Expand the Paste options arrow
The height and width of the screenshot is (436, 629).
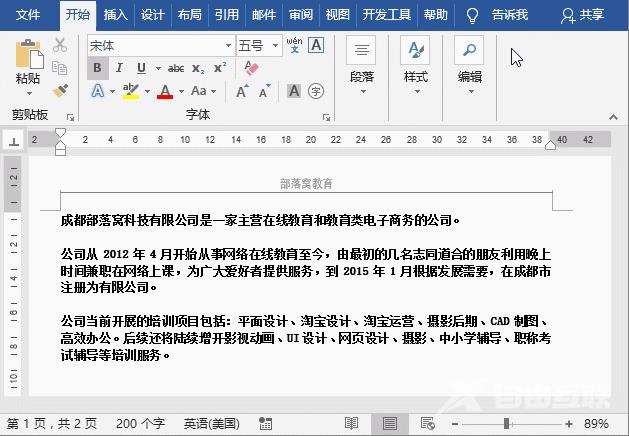[x=29, y=93]
